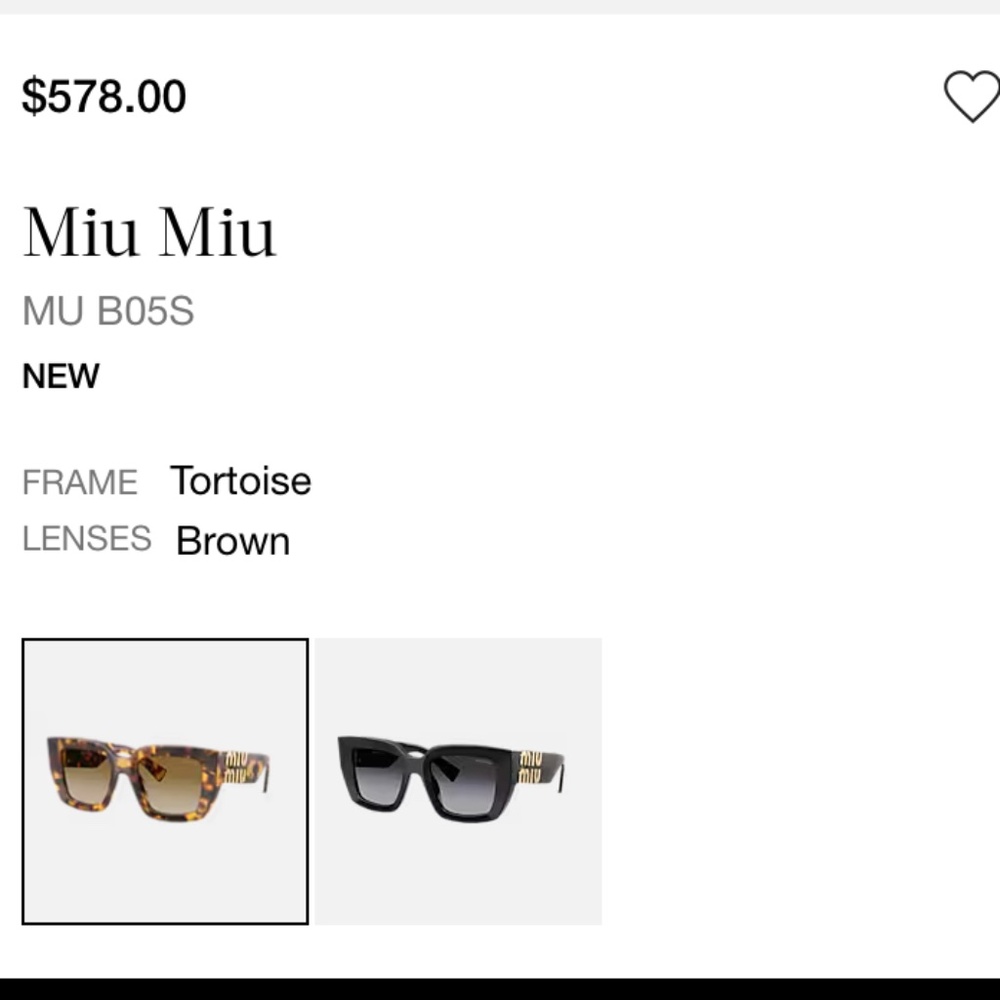Open the Miu Miu brand page

click(149, 232)
